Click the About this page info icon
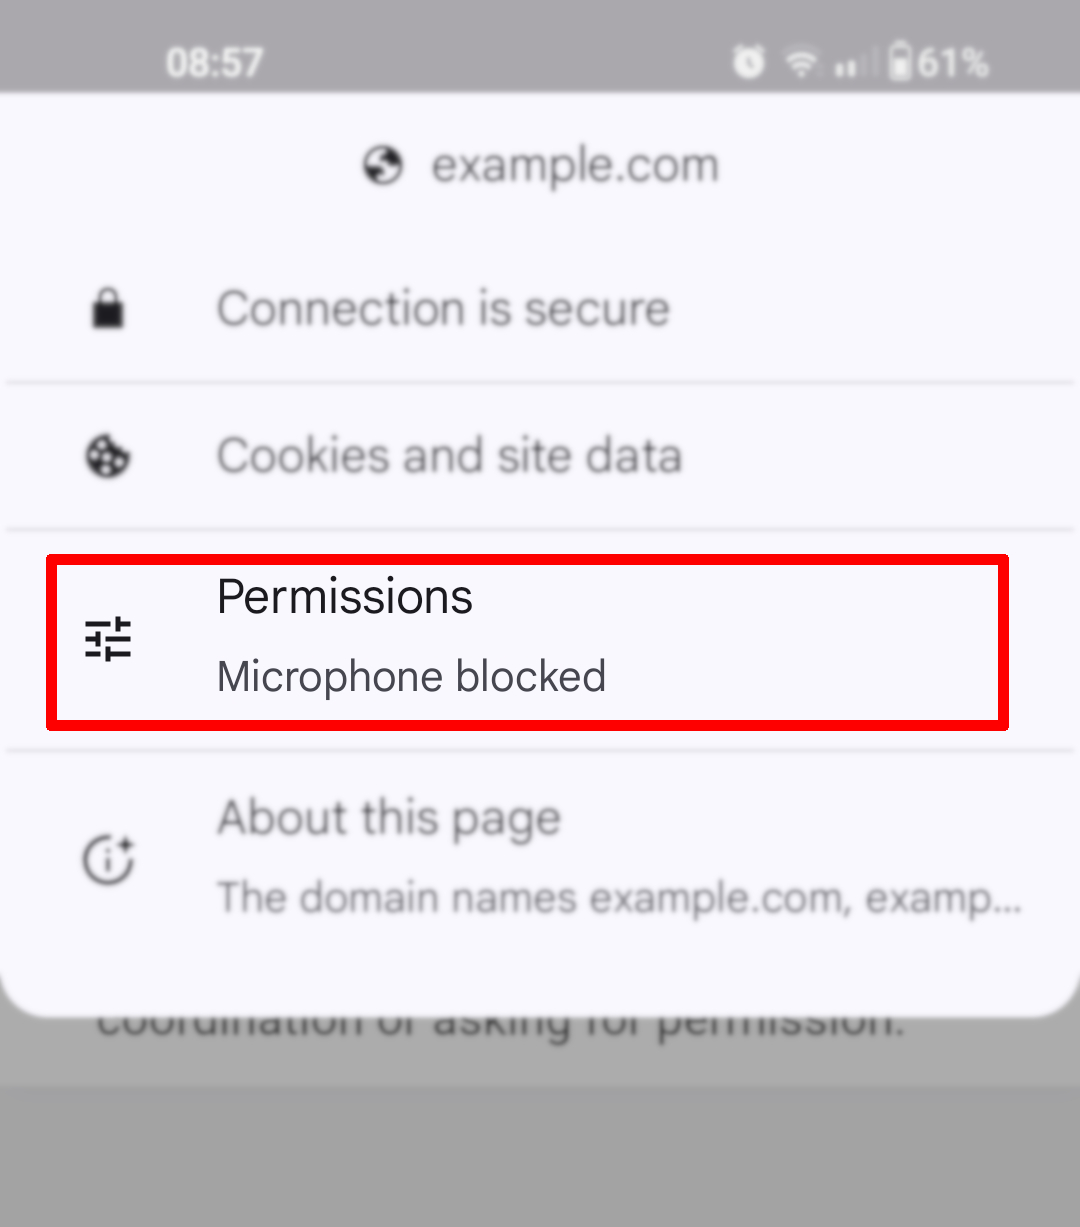The image size is (1080, 1227). (108, 859)
